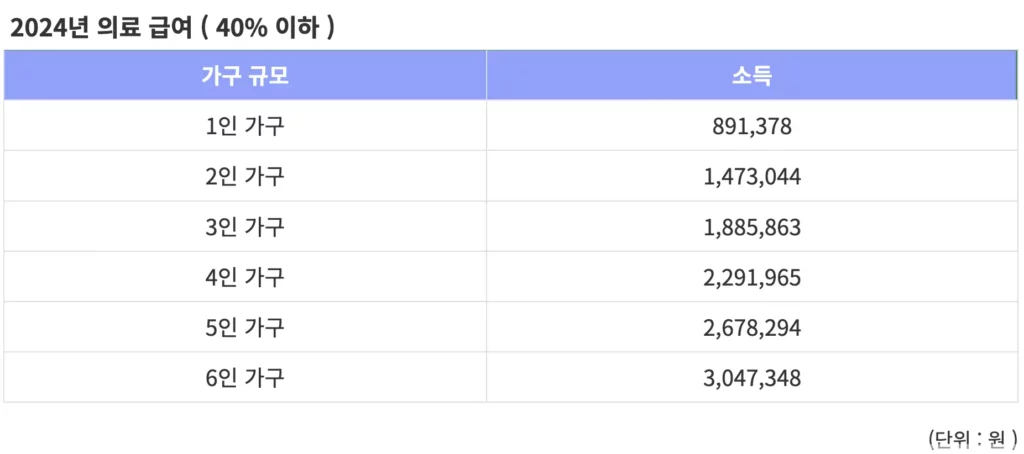Viewport: 1024px width, 454px height.
Task: Click the income value 3,047,348
Action: (x=752, y=378)
